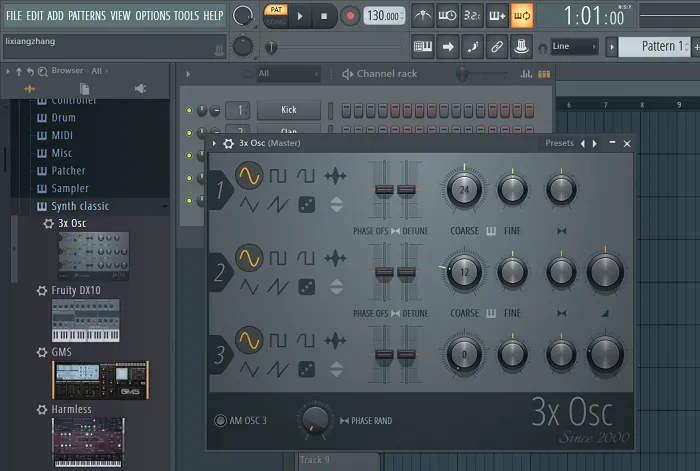Viewport: 700px width, 471px height.
Task: Open the Line snap dropdown
Action: 574,46
